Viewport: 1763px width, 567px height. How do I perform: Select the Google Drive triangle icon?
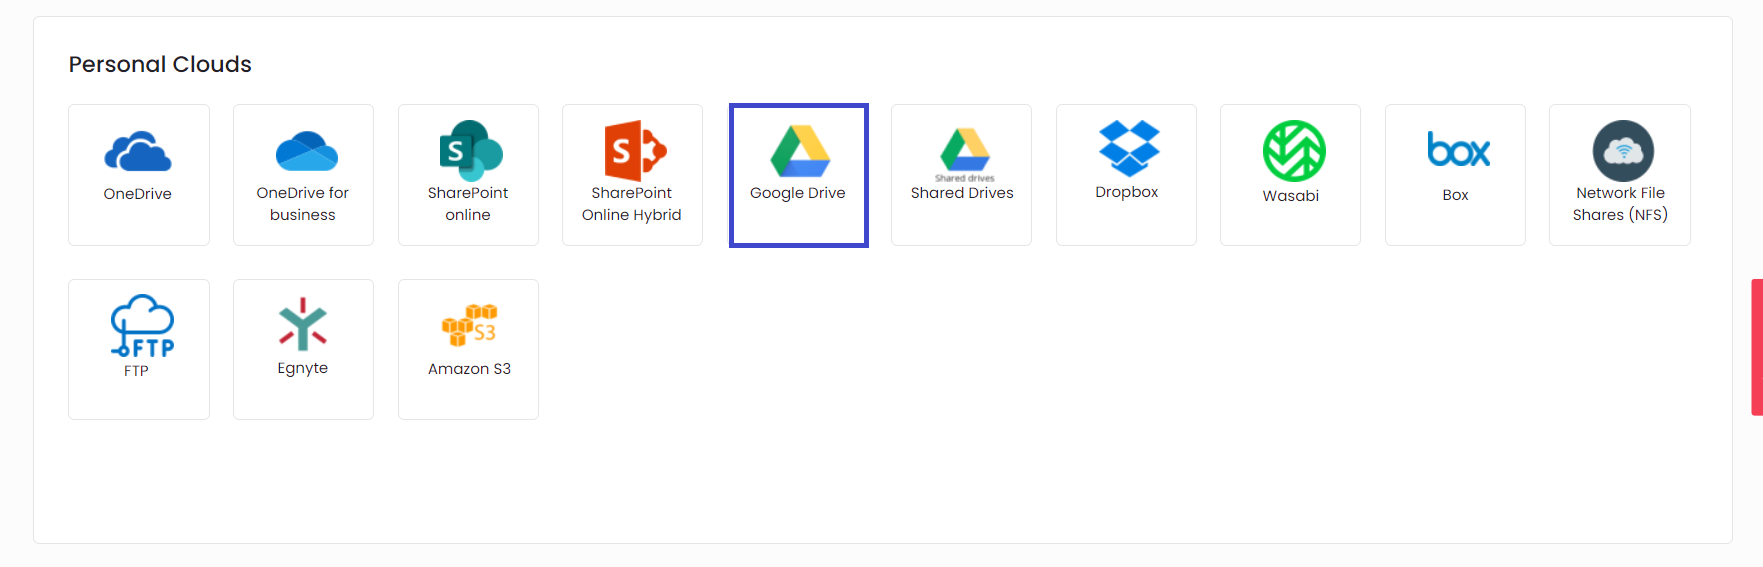tap(800, 151)
